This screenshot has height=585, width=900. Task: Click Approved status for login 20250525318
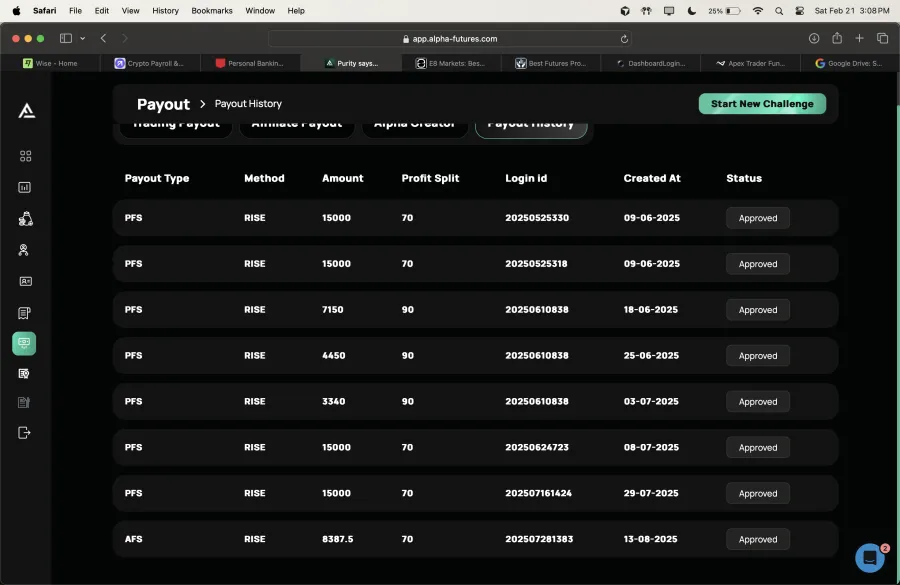(758, 264)
